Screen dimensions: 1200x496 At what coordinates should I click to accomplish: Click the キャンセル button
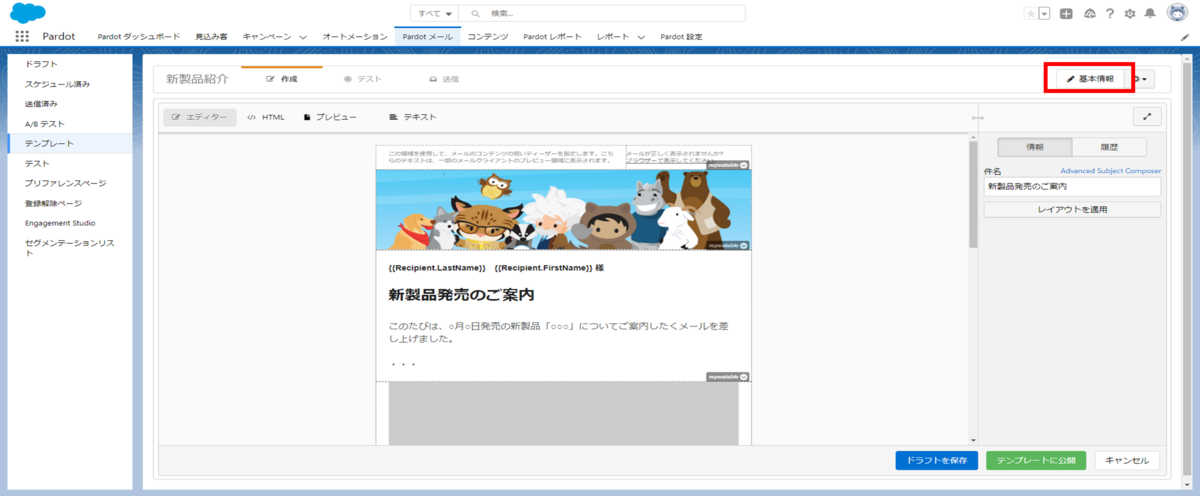pyautogui.click(x=1127, y=461)
